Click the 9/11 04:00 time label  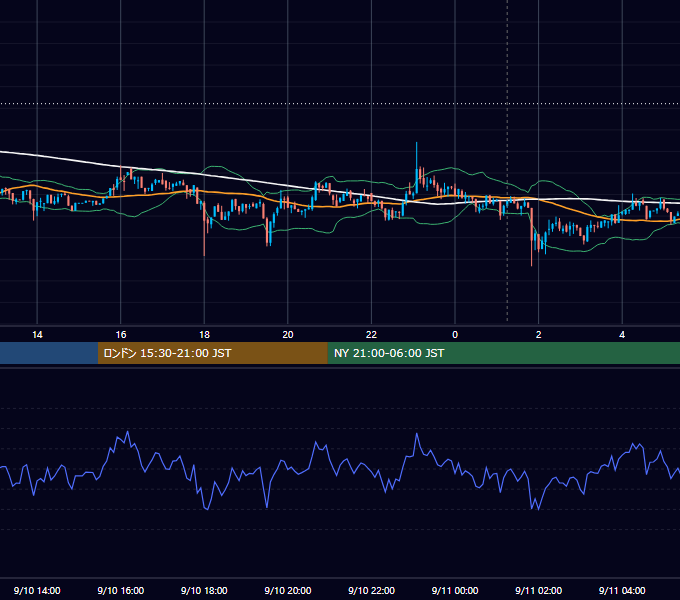(622, 590)
